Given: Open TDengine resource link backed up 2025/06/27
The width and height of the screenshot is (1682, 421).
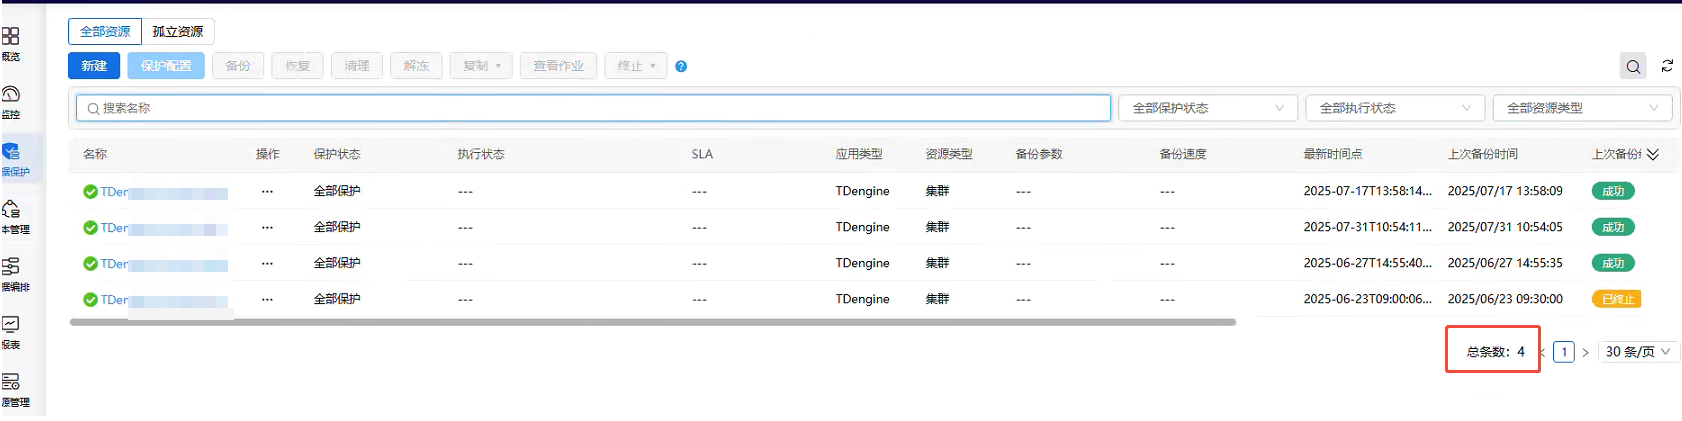Looking at the screenshot, I should [x=164, y=264].
